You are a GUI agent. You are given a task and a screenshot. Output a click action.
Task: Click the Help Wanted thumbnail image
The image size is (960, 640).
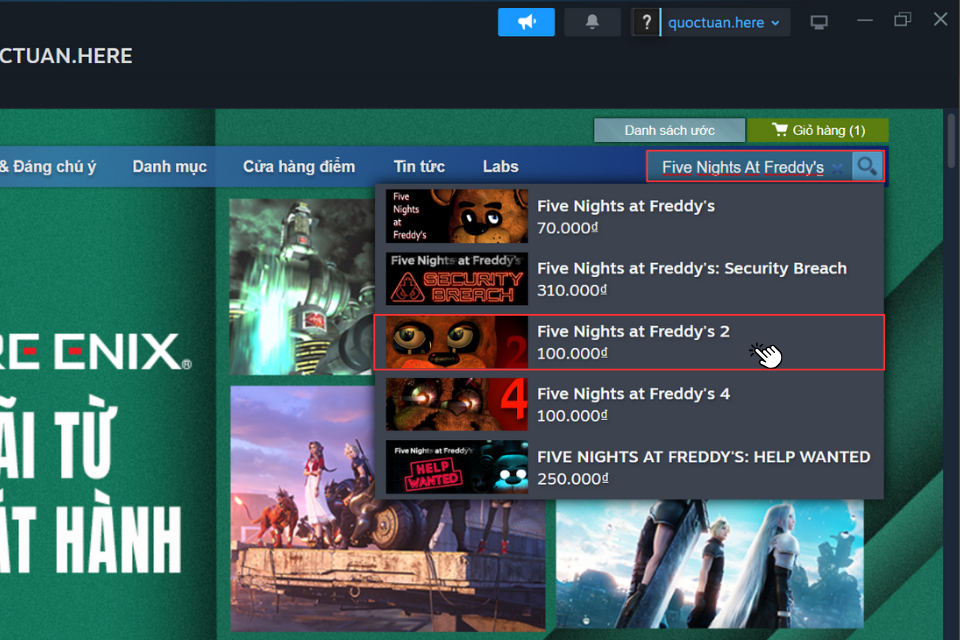[x=457, y=467]
